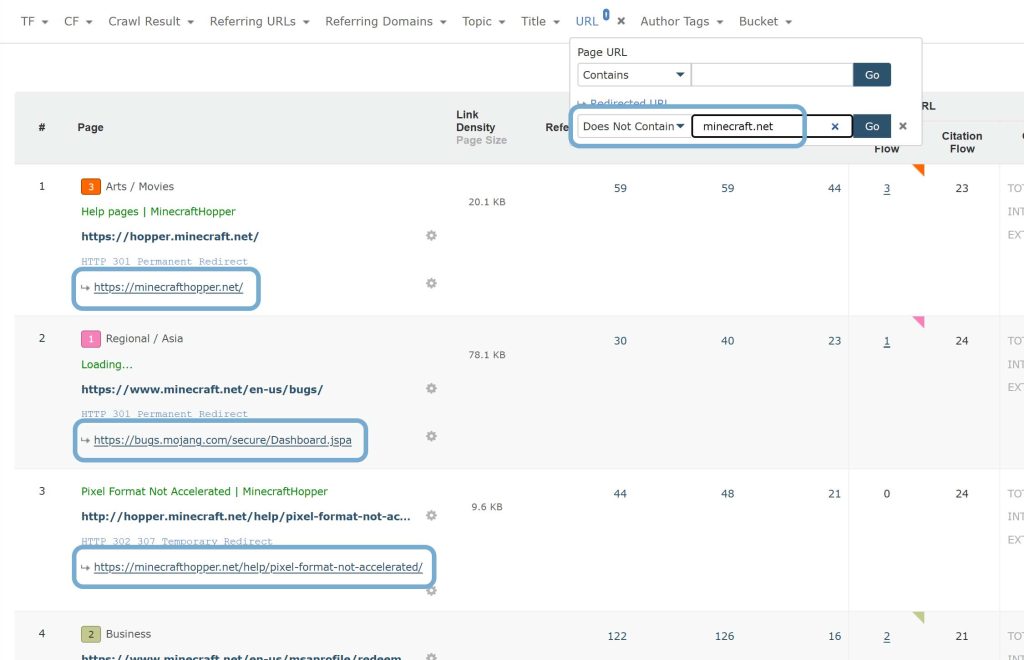This screenshot has height=660, width=1024.
Task: Open gear menu for hopper.minecraft.net/help/pixel-format URL
Action: click(x=431, y=516)
